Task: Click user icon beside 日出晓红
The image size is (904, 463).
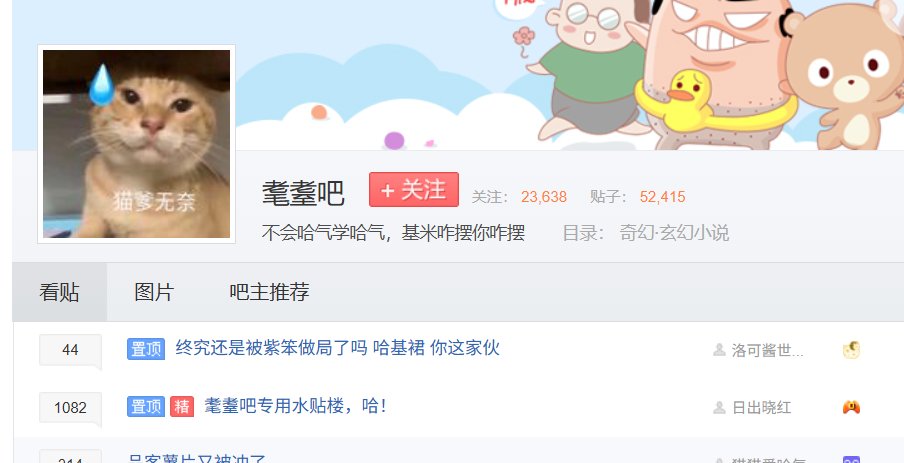Action: (x=720, y=408)
